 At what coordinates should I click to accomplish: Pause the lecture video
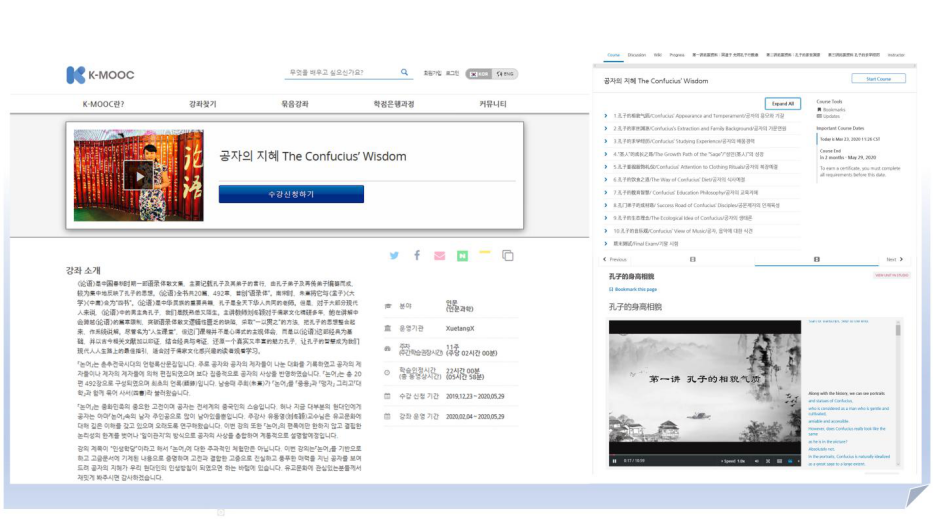click(614, 461)
